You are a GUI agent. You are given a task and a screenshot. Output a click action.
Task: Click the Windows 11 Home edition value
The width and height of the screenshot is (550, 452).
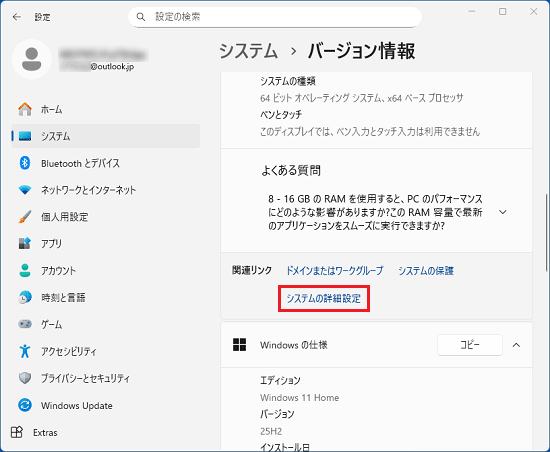[300, 398]
